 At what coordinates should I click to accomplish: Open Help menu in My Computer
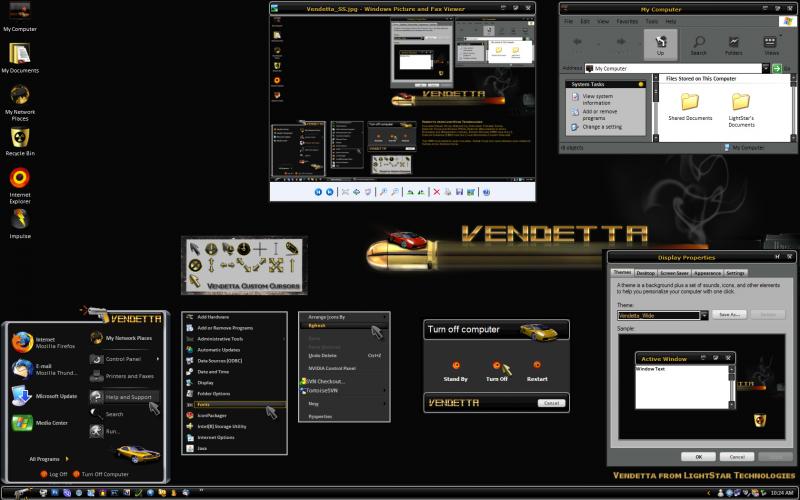click(670, 21)
